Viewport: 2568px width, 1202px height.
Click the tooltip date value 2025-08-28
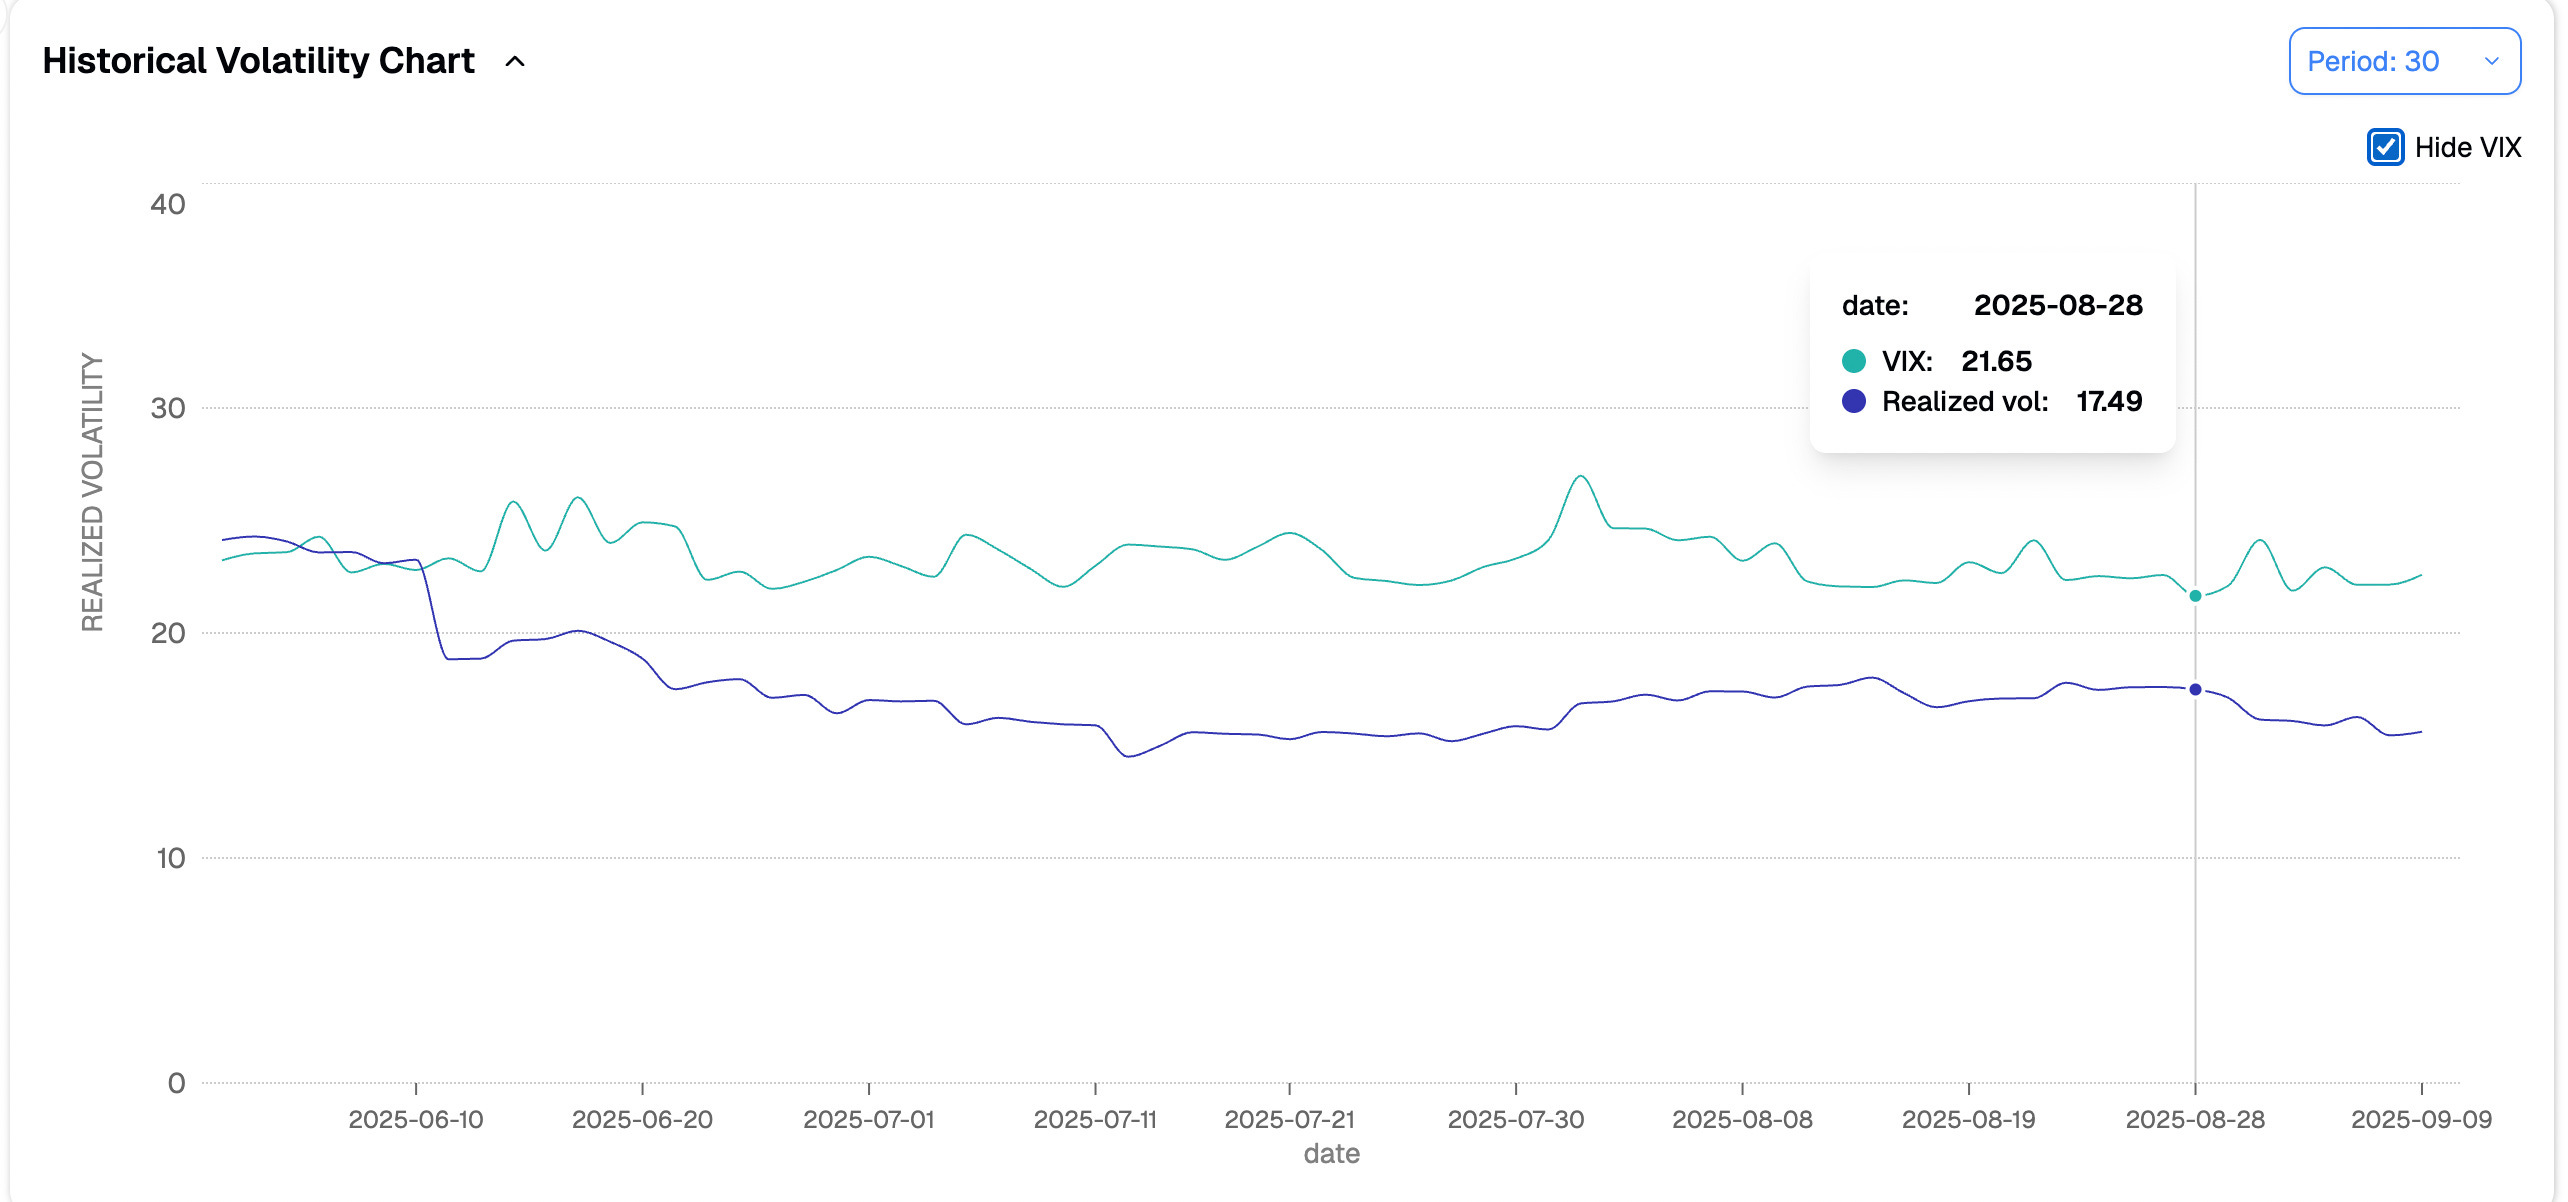[x=2057, y=305]
